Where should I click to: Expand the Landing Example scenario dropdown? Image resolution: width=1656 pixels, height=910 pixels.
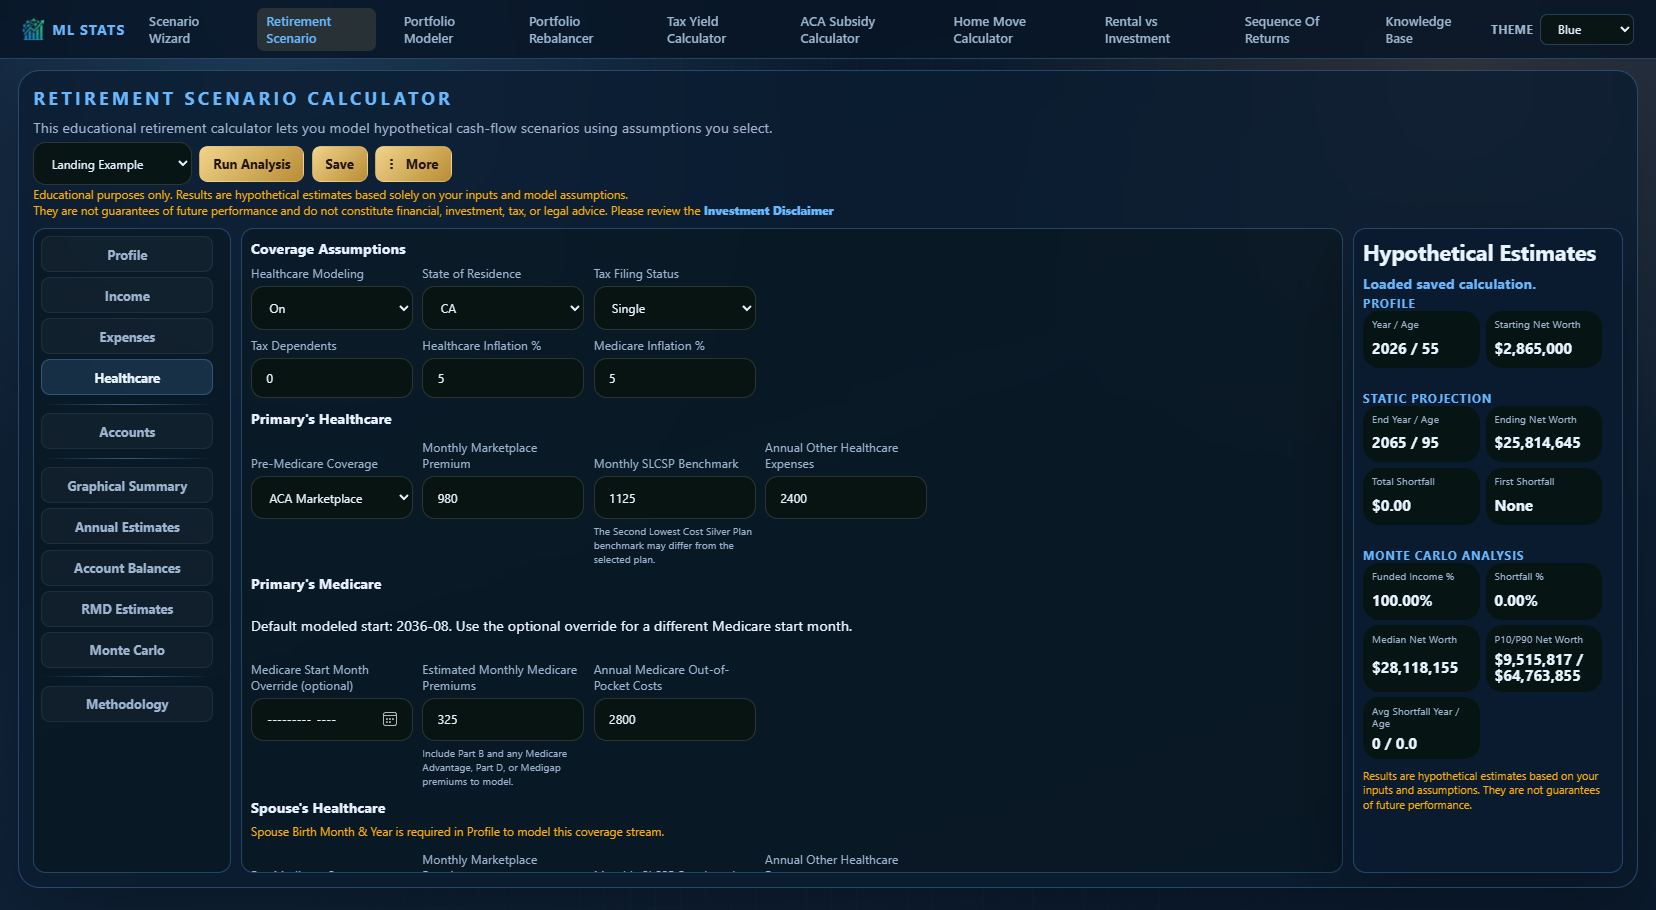pyautogui.click(x=112, y=164)
